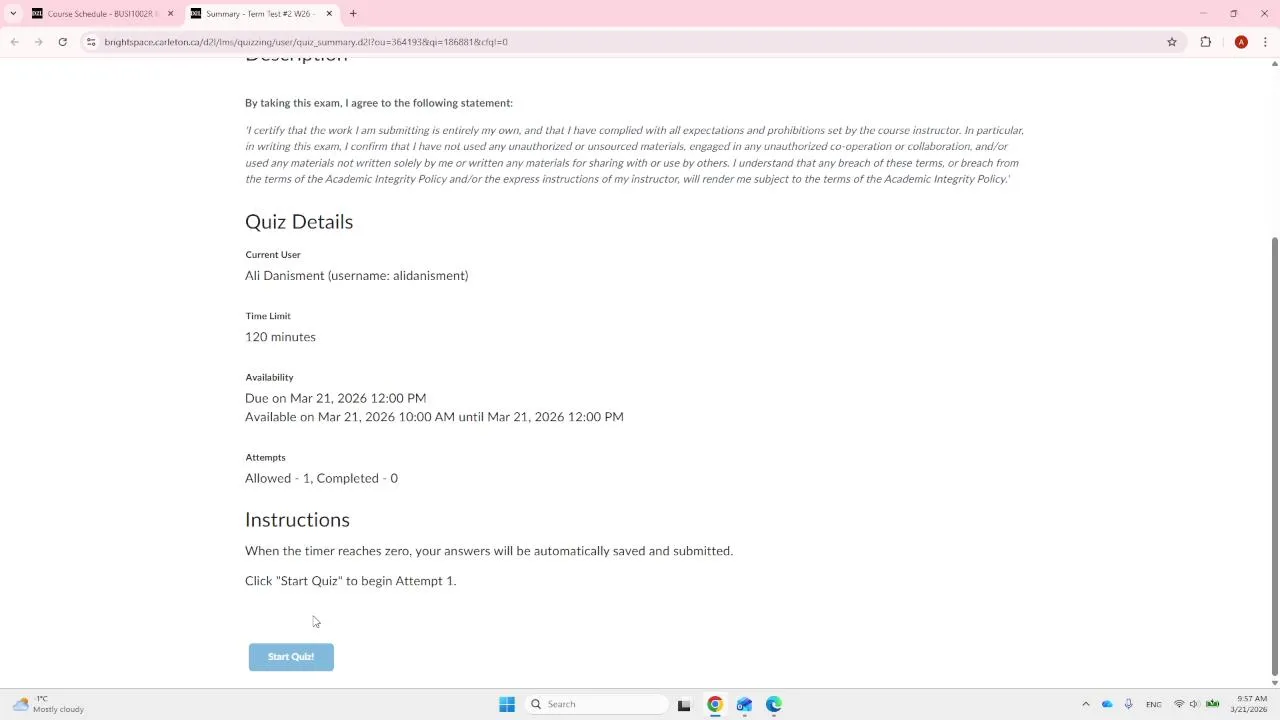This screenshot has width=1280, height=720.
Task: Click the Instructions heading
Action: pyautogui.click(x=297, y=520)
